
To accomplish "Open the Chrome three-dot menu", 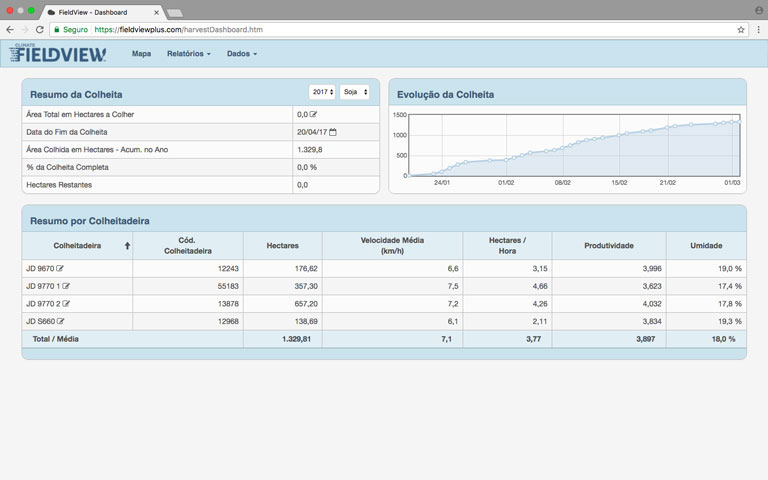I will [x=758, y=29].
